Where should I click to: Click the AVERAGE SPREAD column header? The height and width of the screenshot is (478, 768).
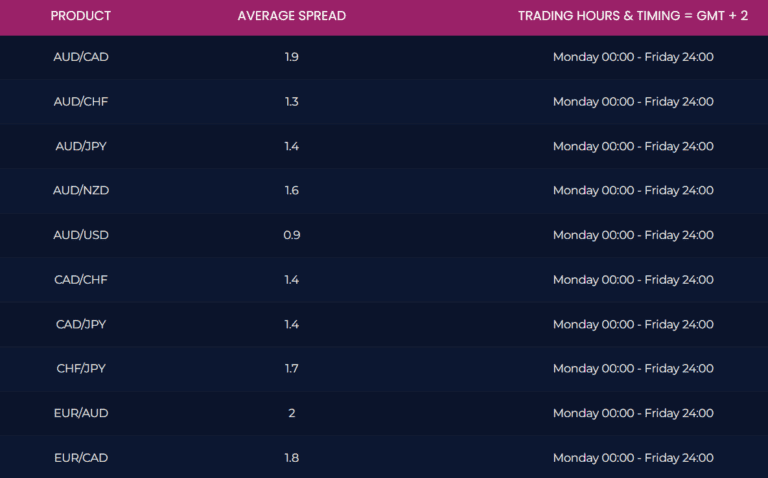[291, 16]
